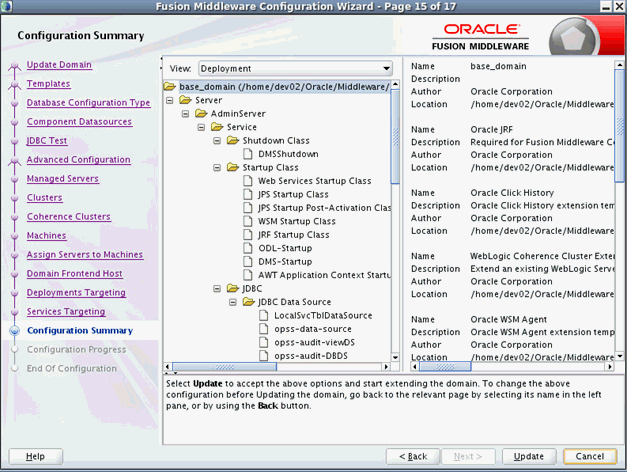Collapse the Service tree node

tap(201, 127)
